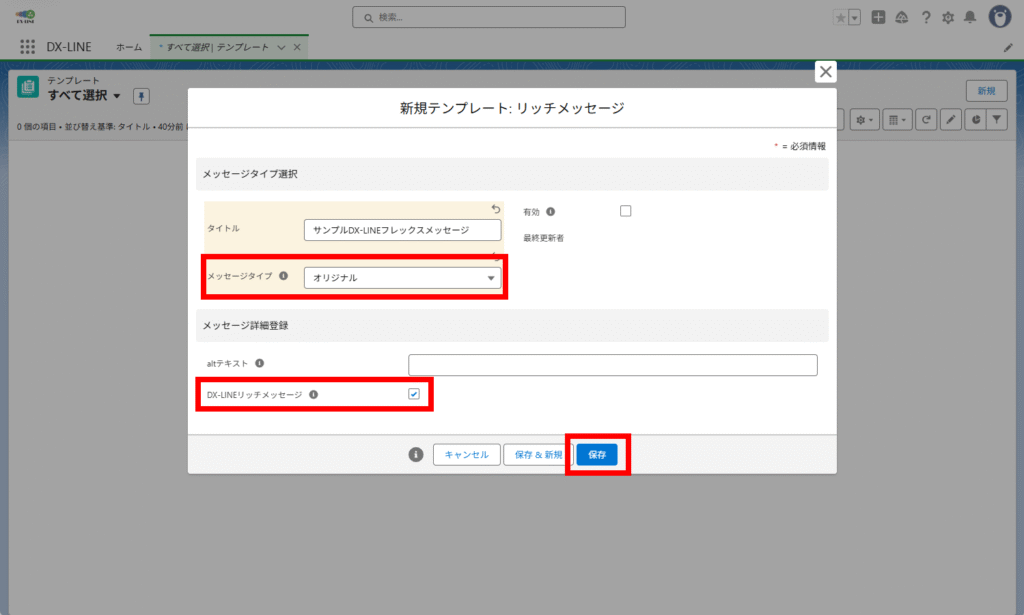1024x615 pixels.
Task: Uncheck the DX-LINEリッチメッセージ checkbox
Action: click(414, 394)
